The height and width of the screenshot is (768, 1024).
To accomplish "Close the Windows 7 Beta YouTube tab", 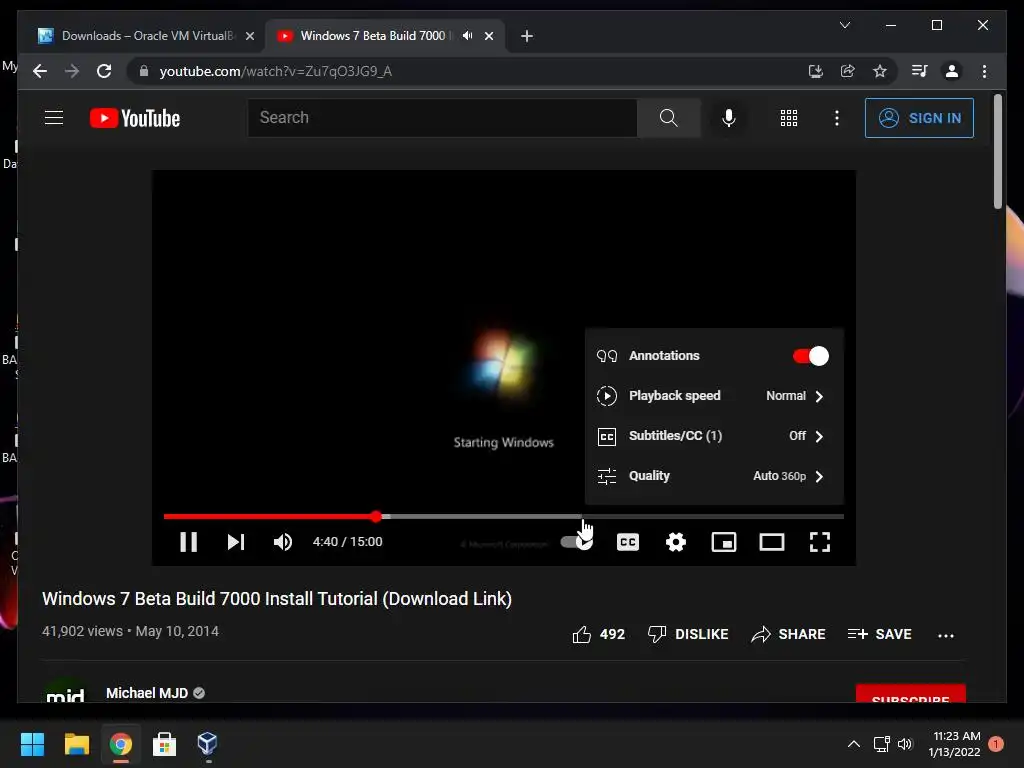I will [488, 37].
